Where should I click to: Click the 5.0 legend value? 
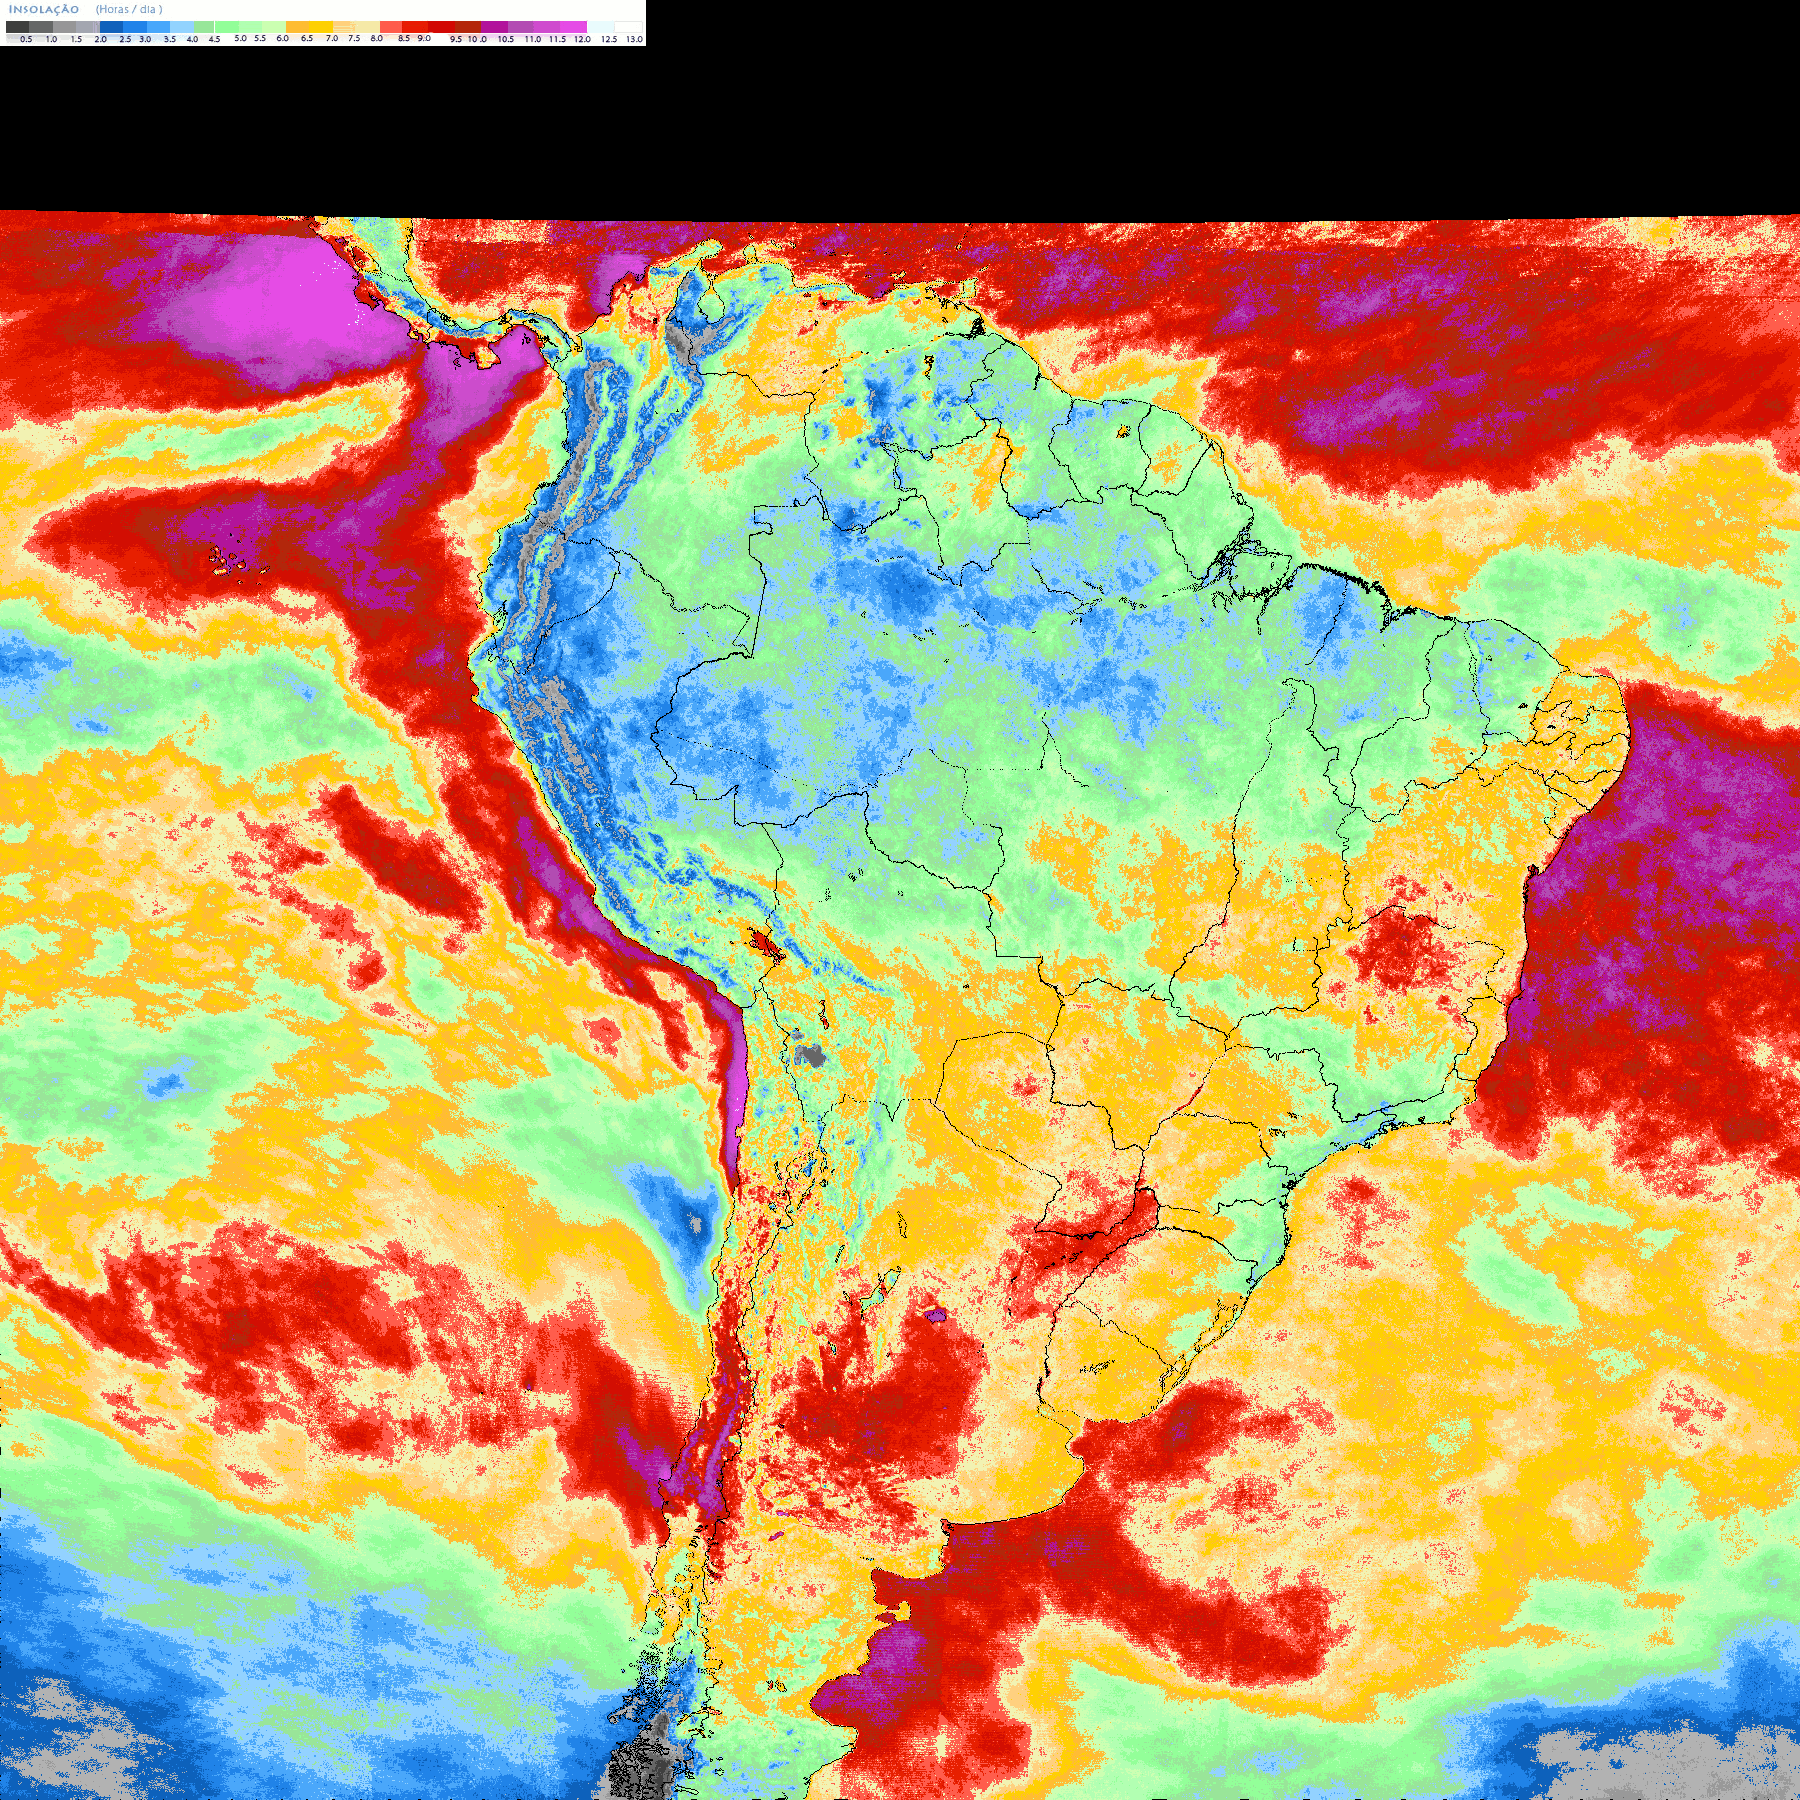(240, 38)
